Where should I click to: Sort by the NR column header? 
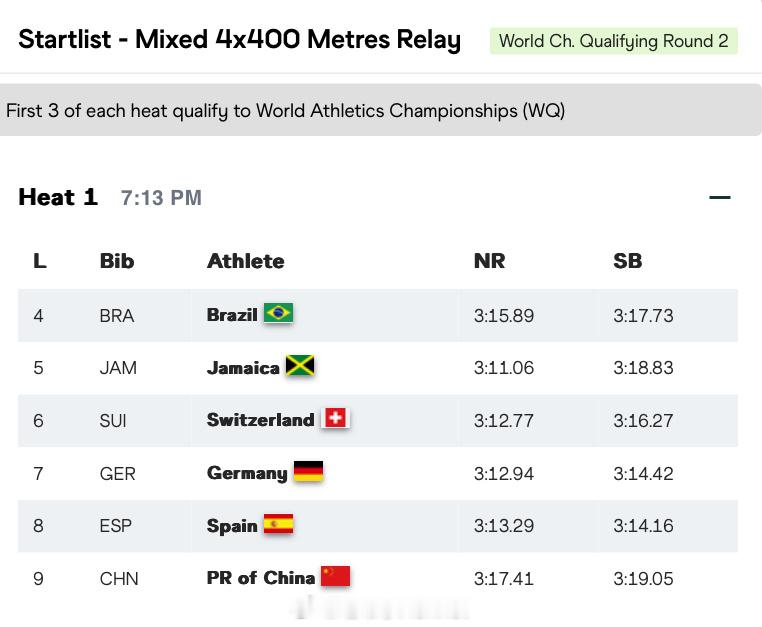(489, 261)
